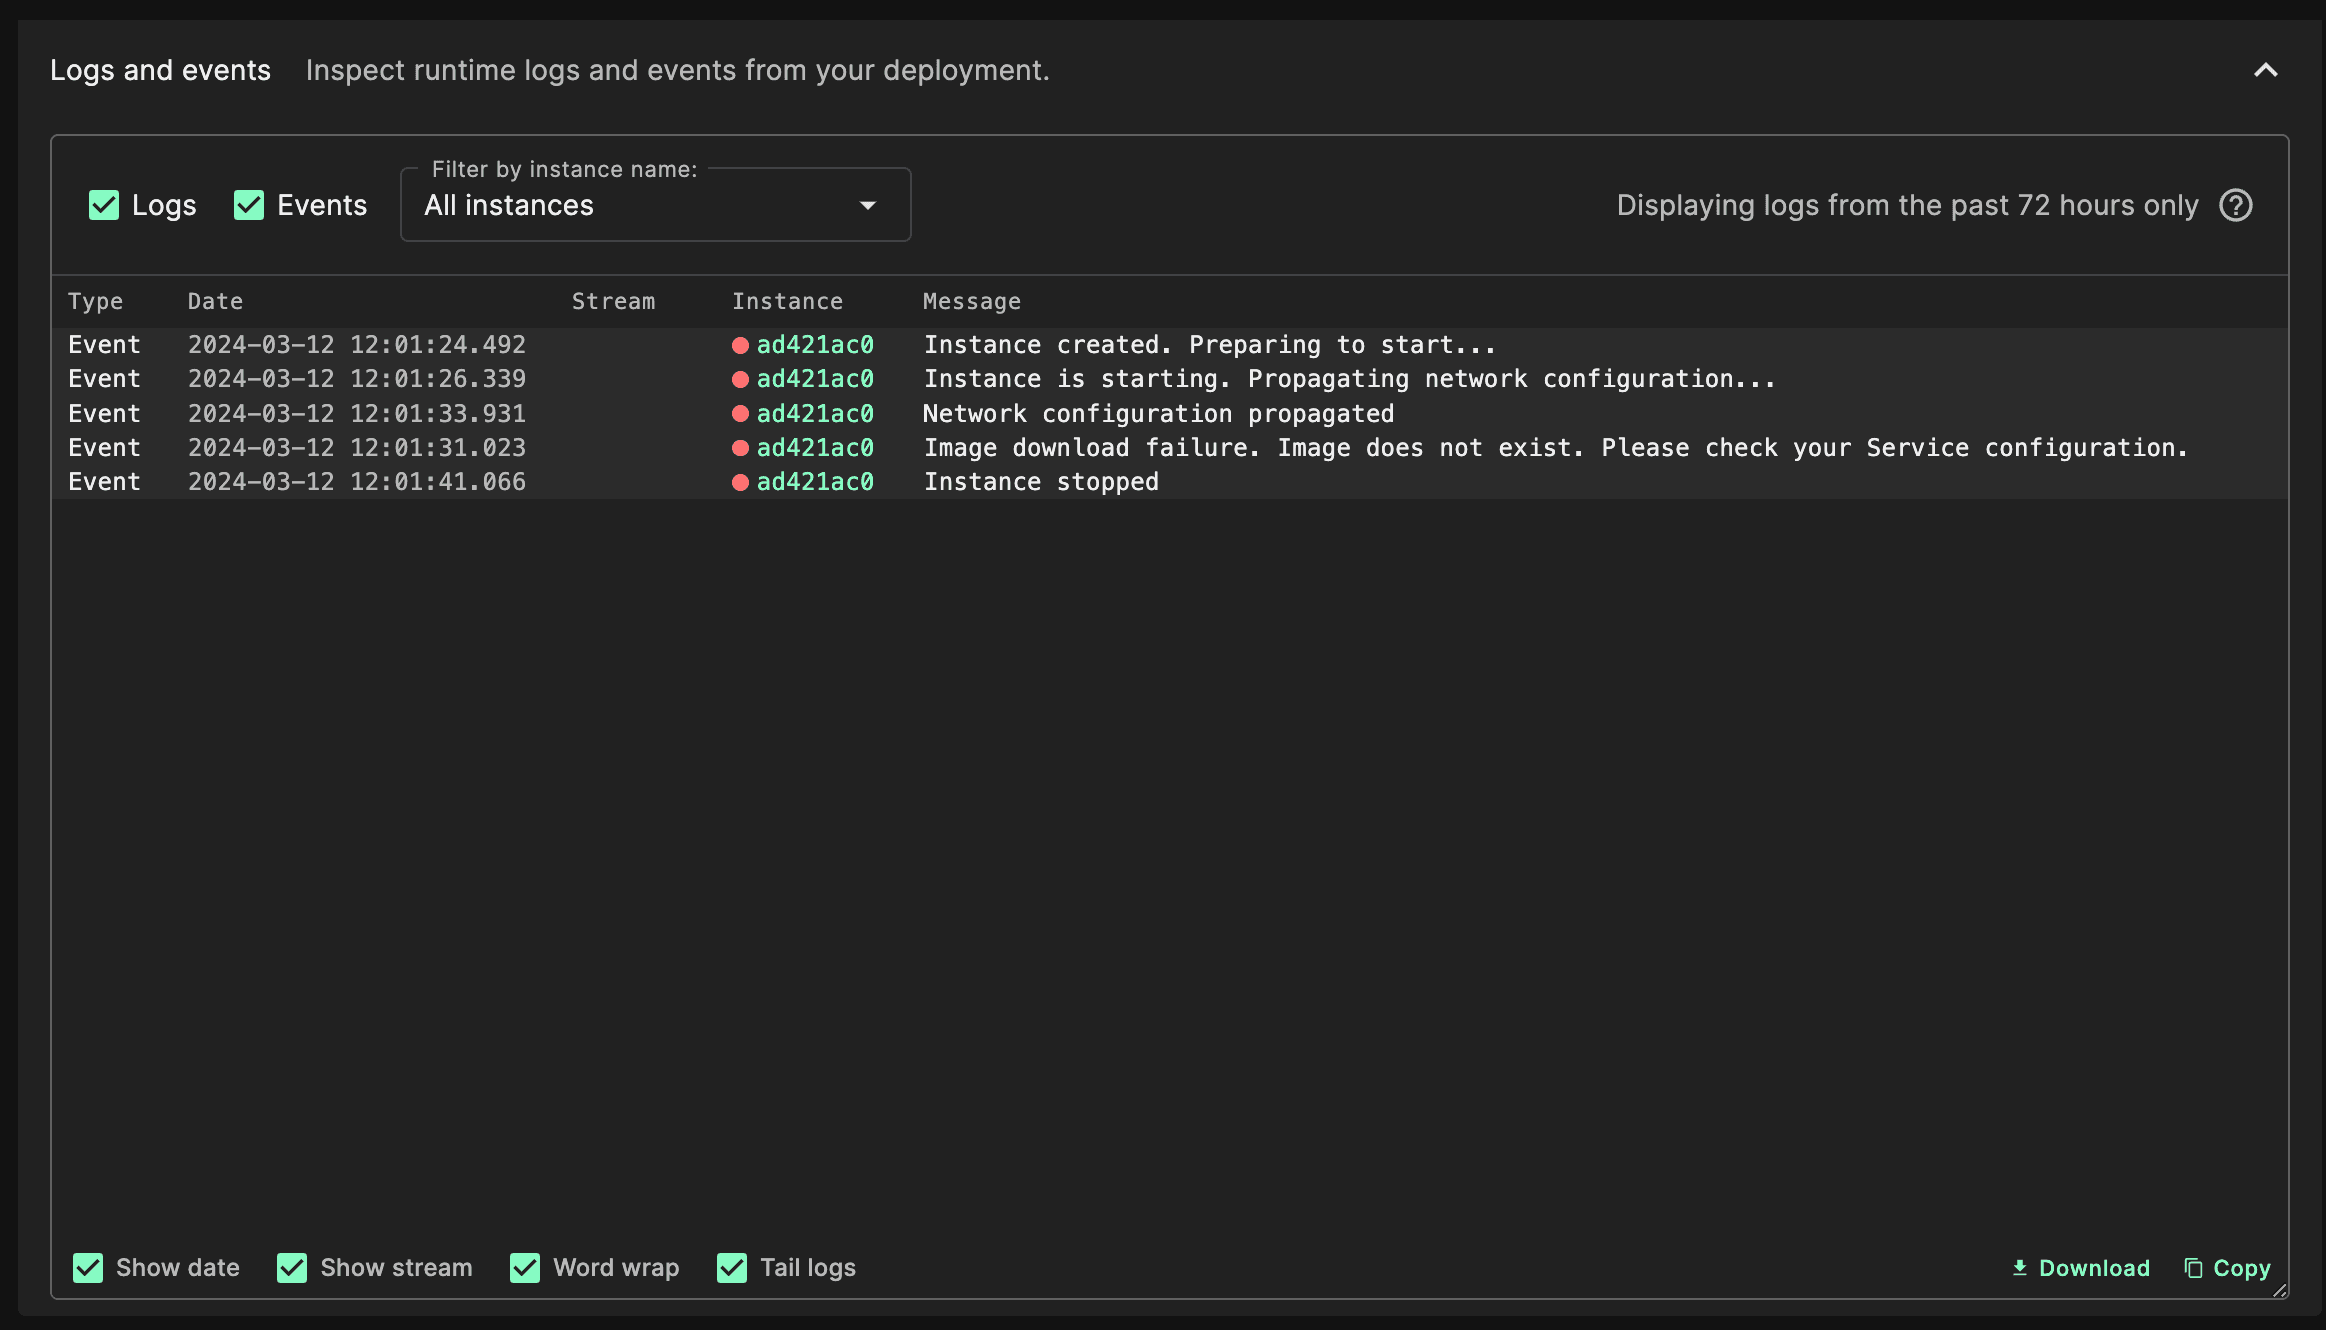Screen dimensions: 2326x1330
Task: Click the Download logs link
Action: [2093, 1268]
